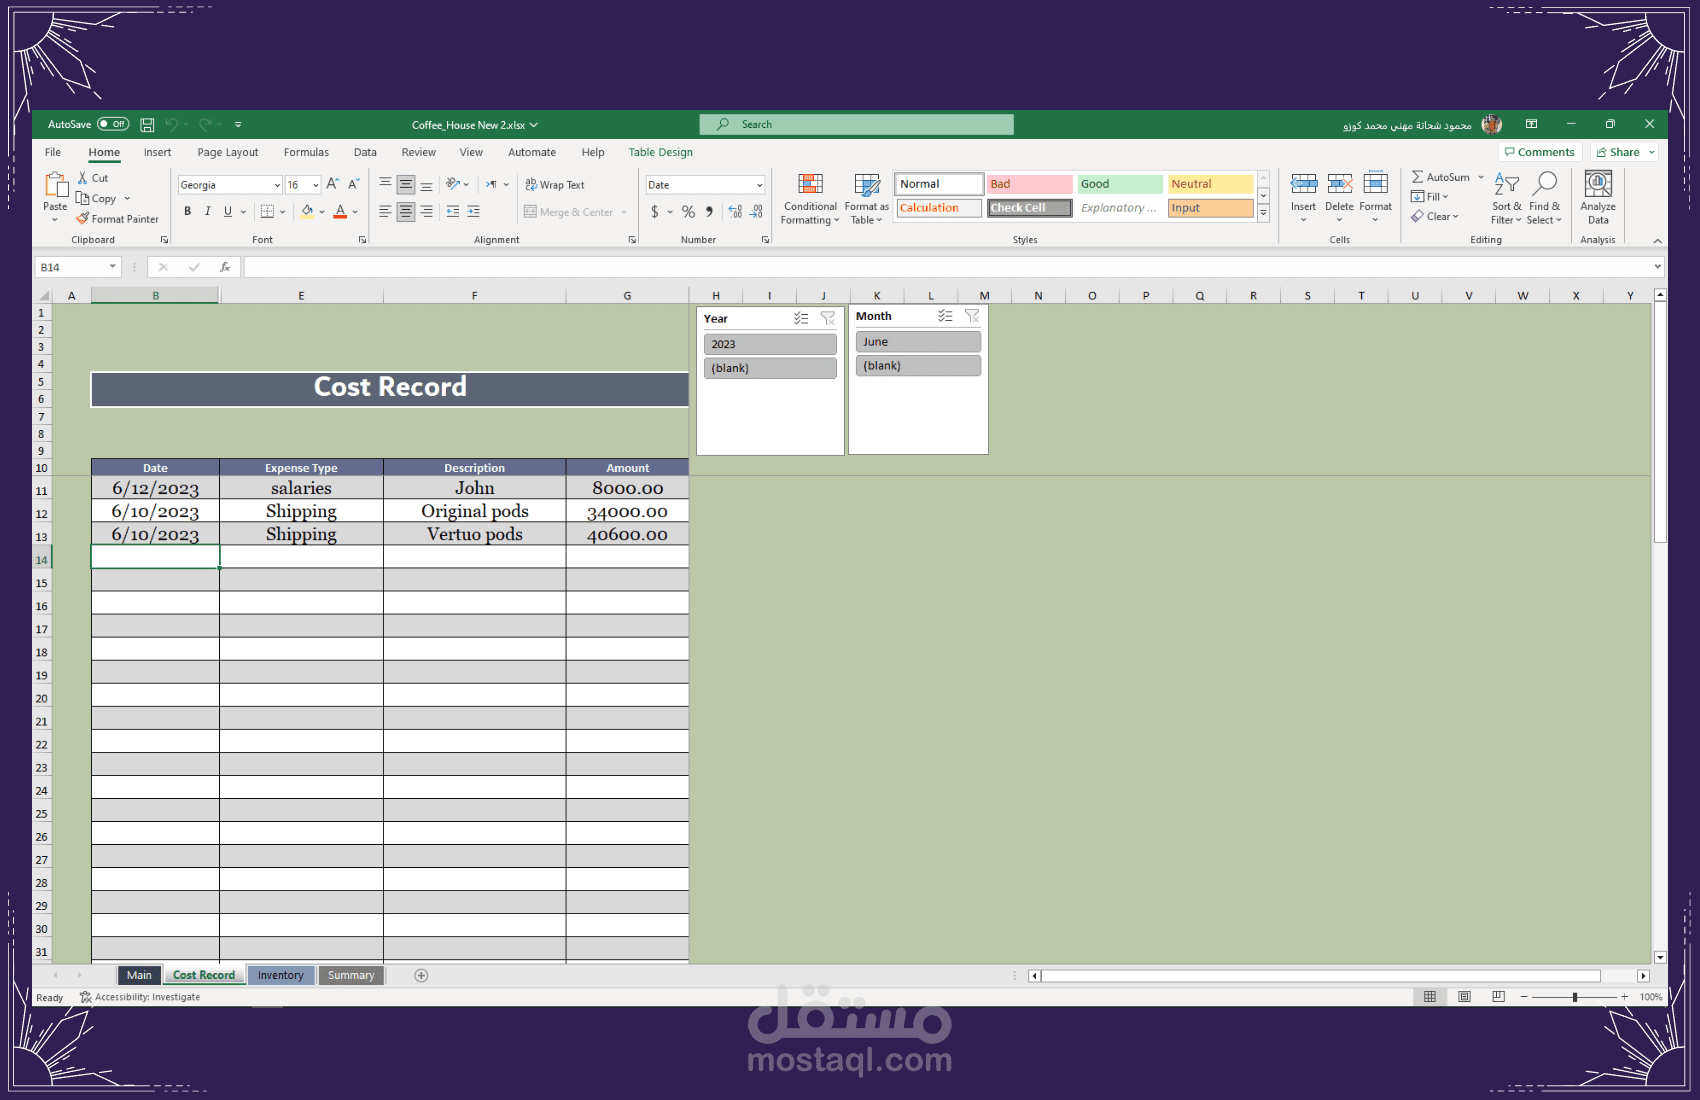The height and width of the screenshot is (1100, 1700).
Task: Apply the Neutral cell style swatch
Action: click(x=1210, y=184)
